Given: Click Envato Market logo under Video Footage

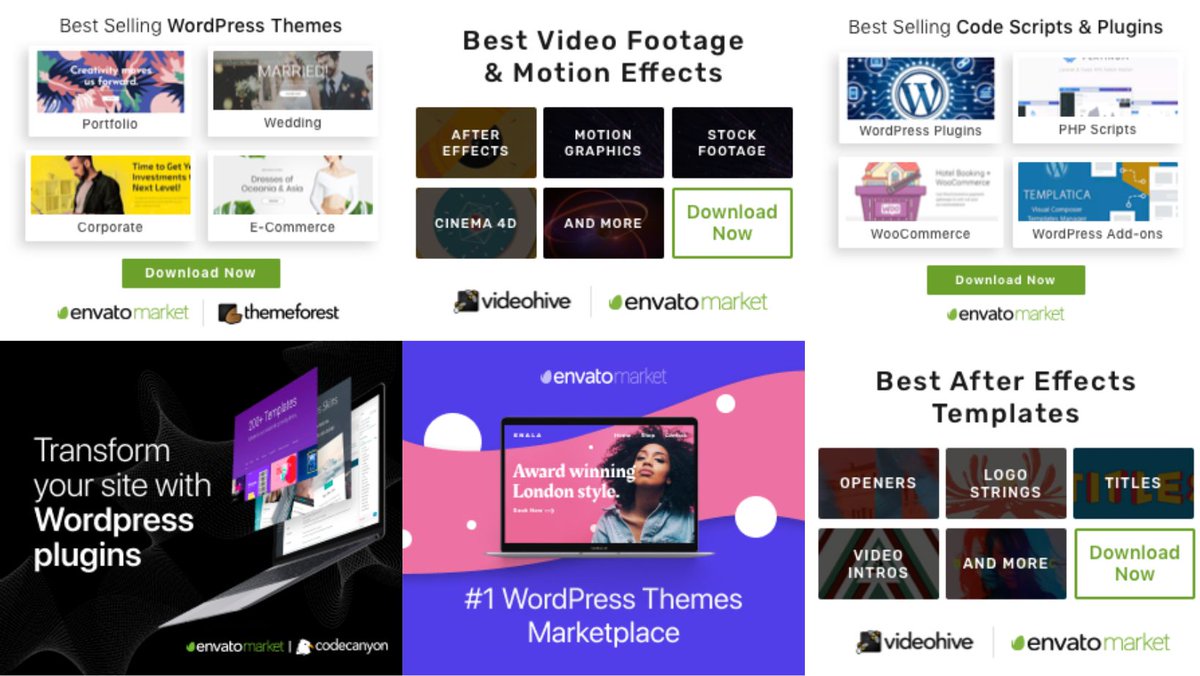Looking at the screenshot, I should coord(688,301).
